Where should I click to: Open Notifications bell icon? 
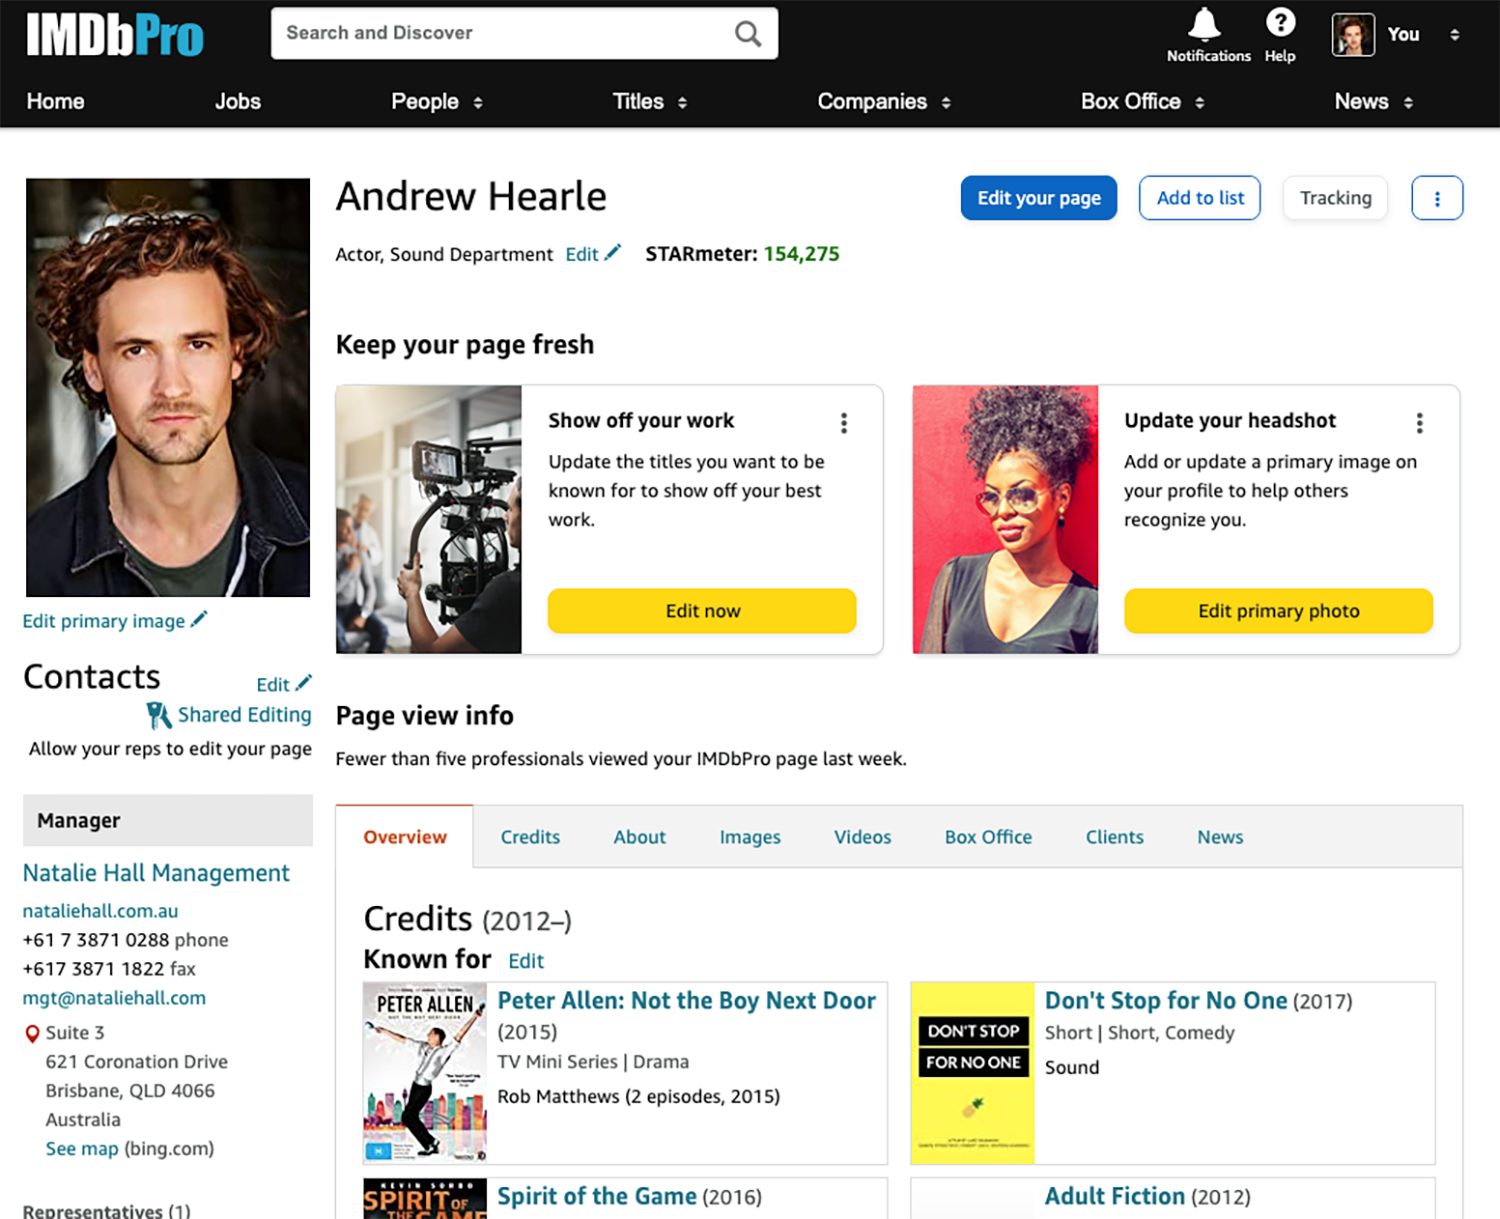point(1205,24)
